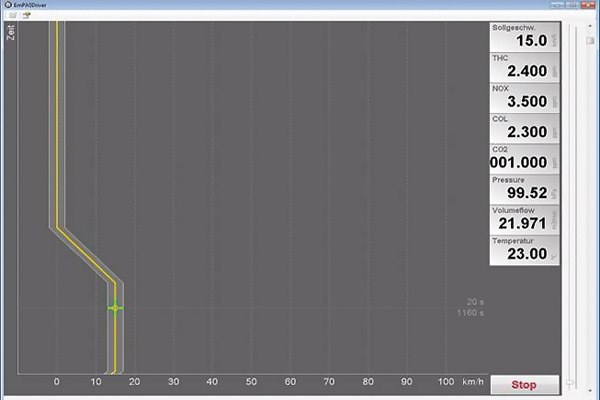This screenshot has height=400, width=600.
Task: Select the Volumeflow reading panel
Action: 526,217
